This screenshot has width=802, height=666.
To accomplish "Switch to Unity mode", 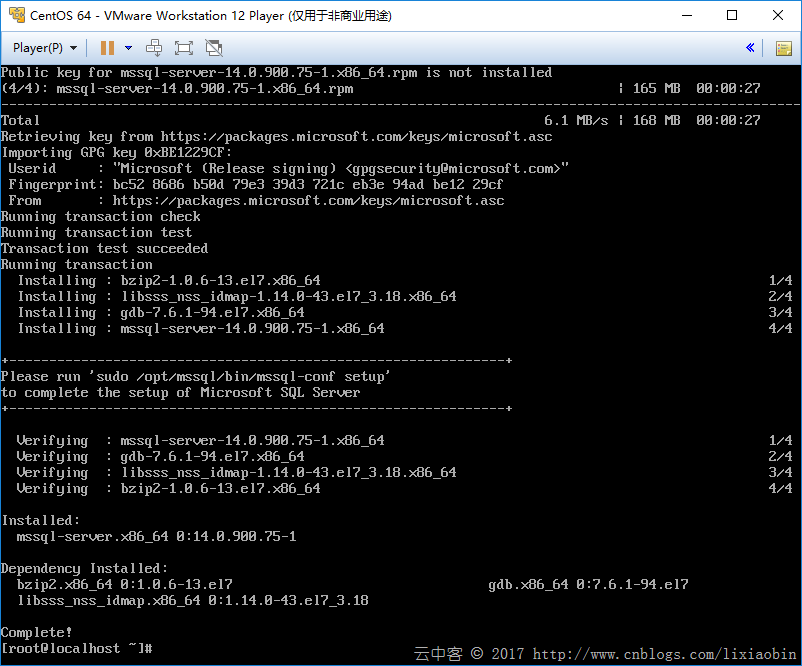I will coord(213,47).
